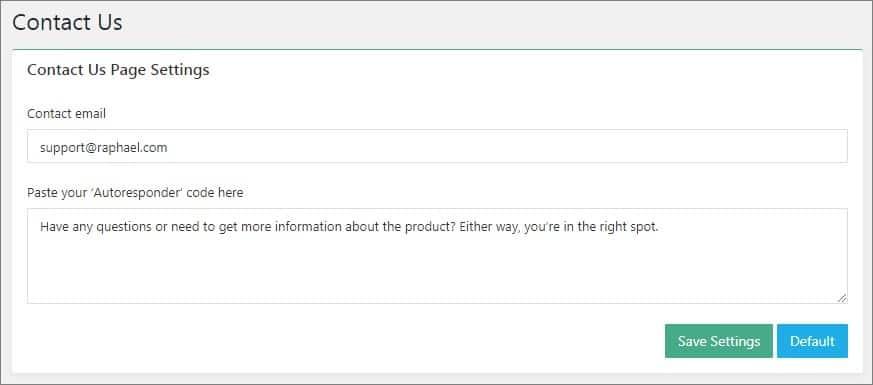Click inside the Autoresponder code textarea

tap(437, 256)
